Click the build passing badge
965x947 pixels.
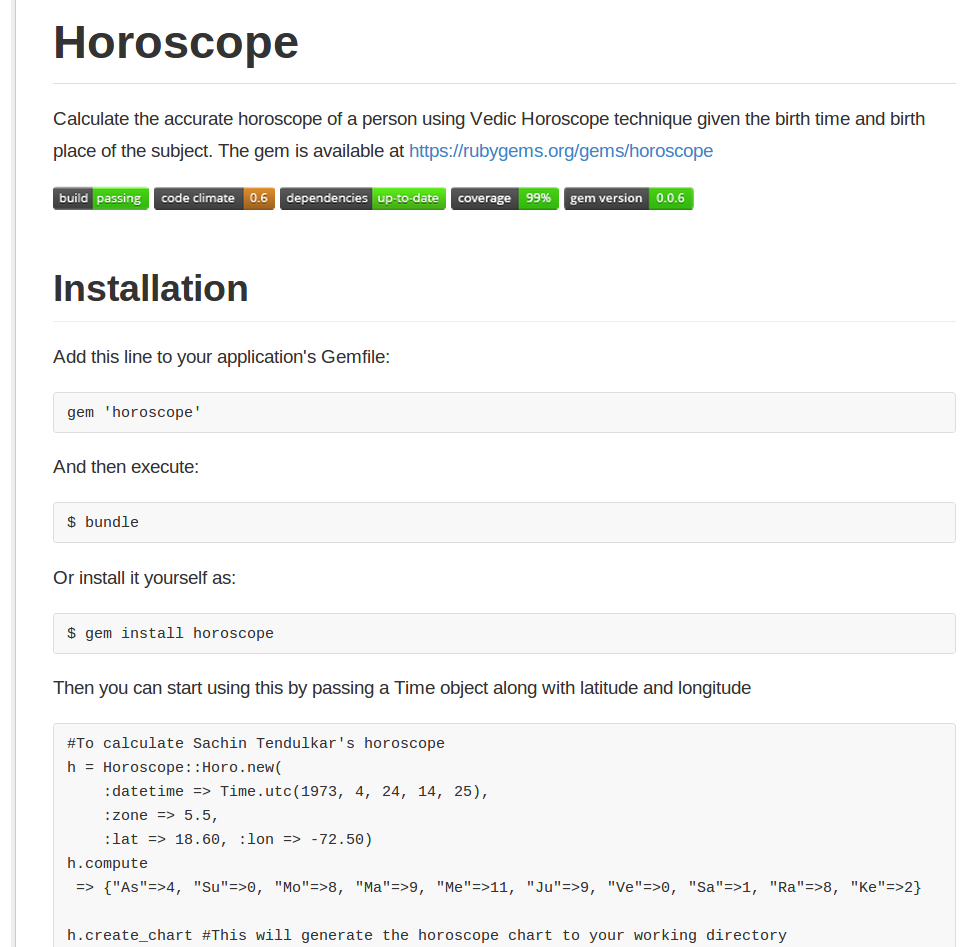101,198
